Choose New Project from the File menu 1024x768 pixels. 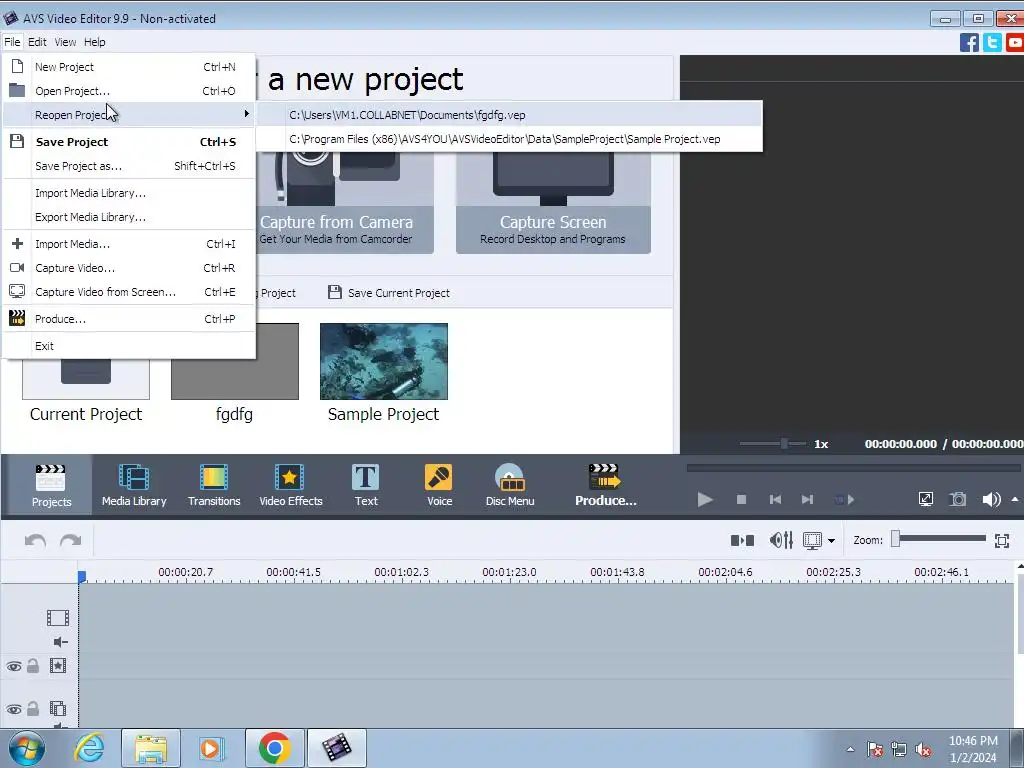click(129, 67)
